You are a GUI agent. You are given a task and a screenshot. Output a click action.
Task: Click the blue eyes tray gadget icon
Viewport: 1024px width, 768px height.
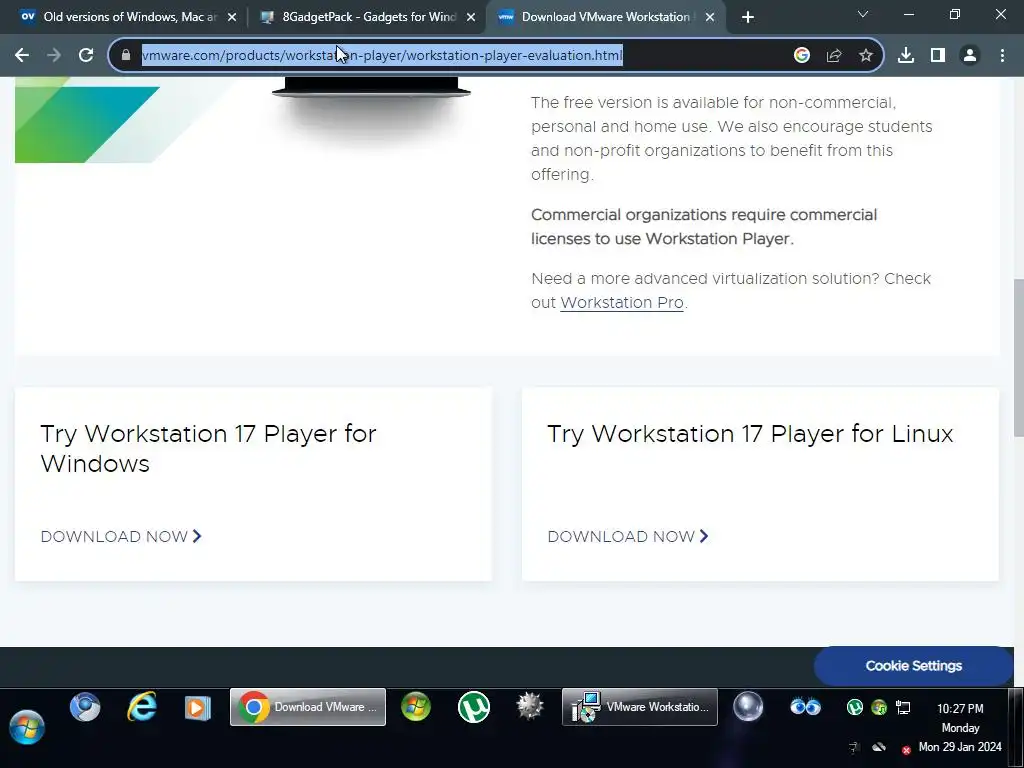pos(805,707)
